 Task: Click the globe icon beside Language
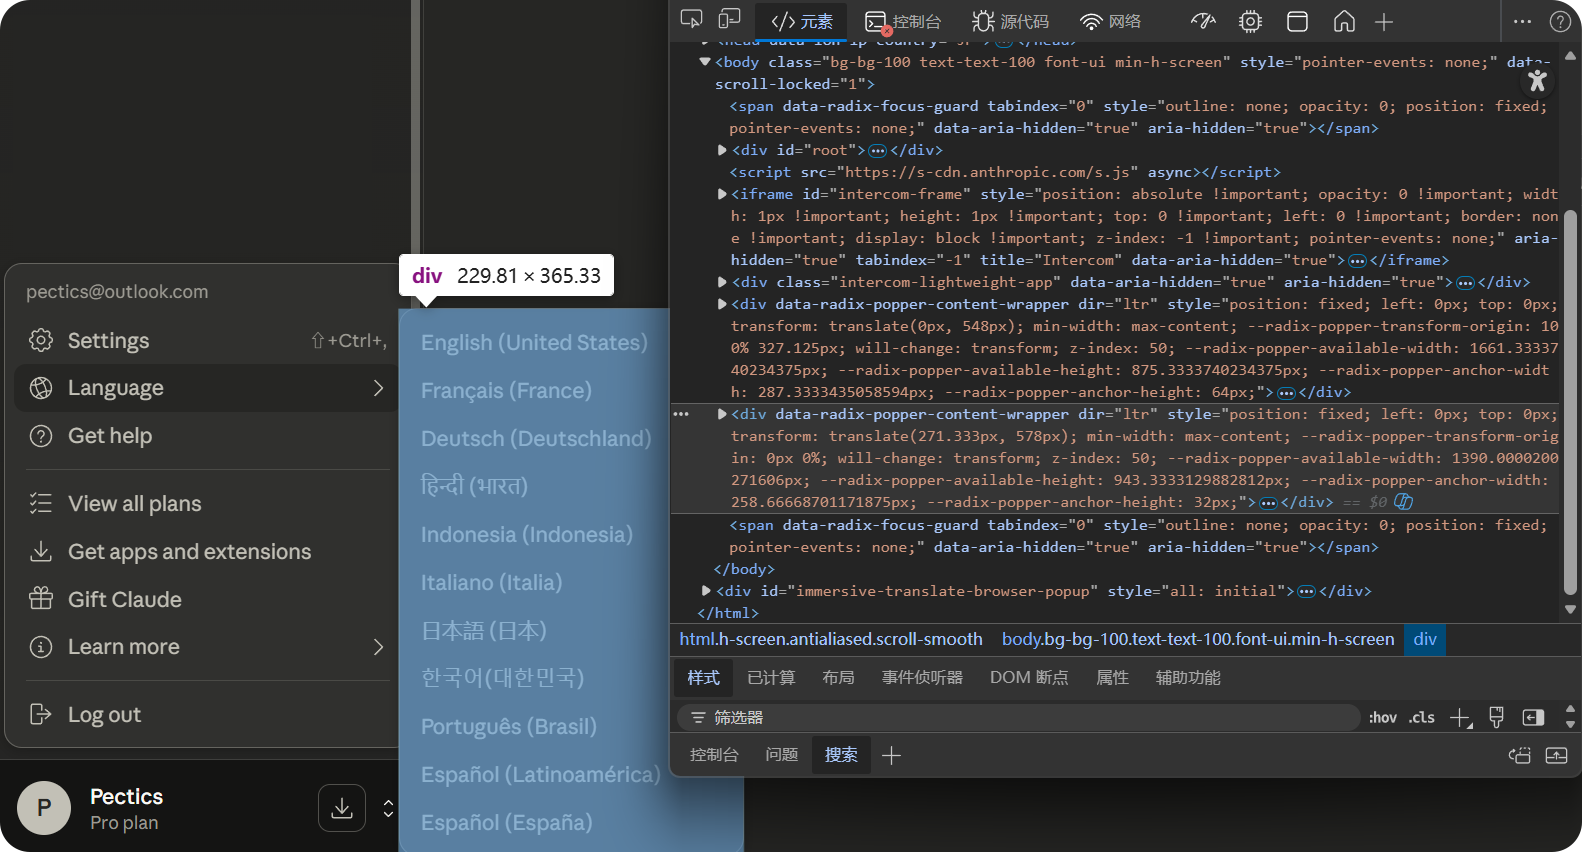tap(41, 388)
